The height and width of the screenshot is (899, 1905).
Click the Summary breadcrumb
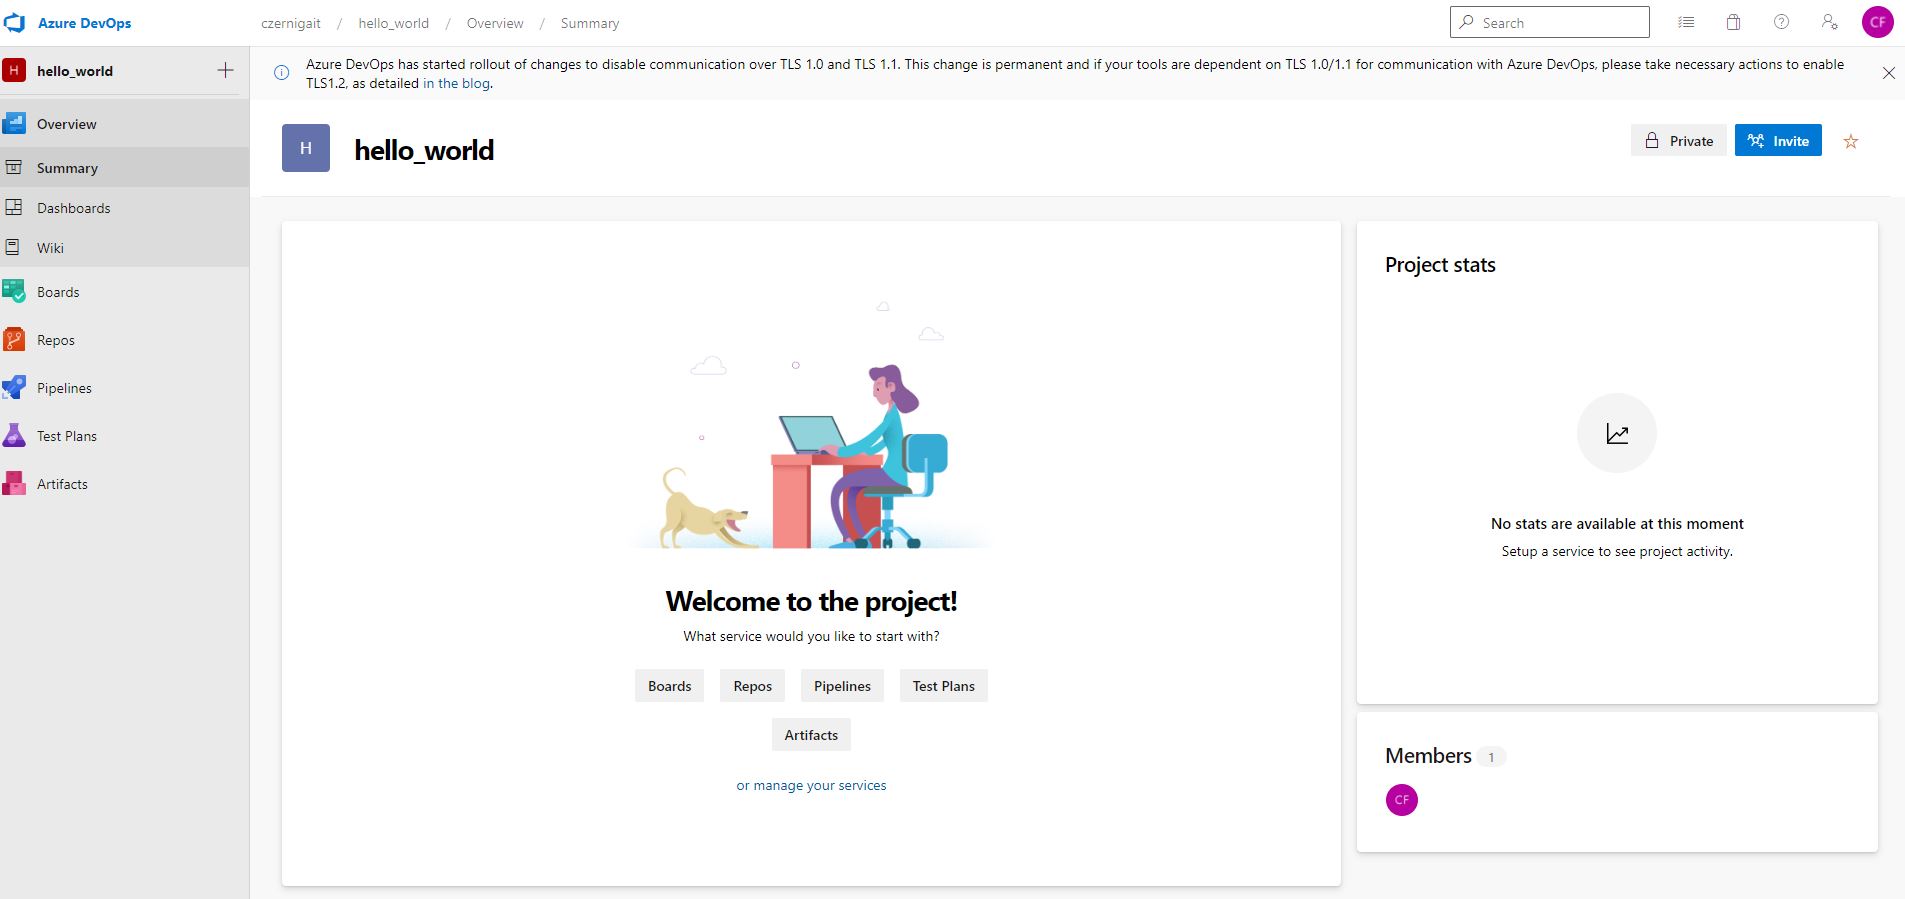[590, 23]
